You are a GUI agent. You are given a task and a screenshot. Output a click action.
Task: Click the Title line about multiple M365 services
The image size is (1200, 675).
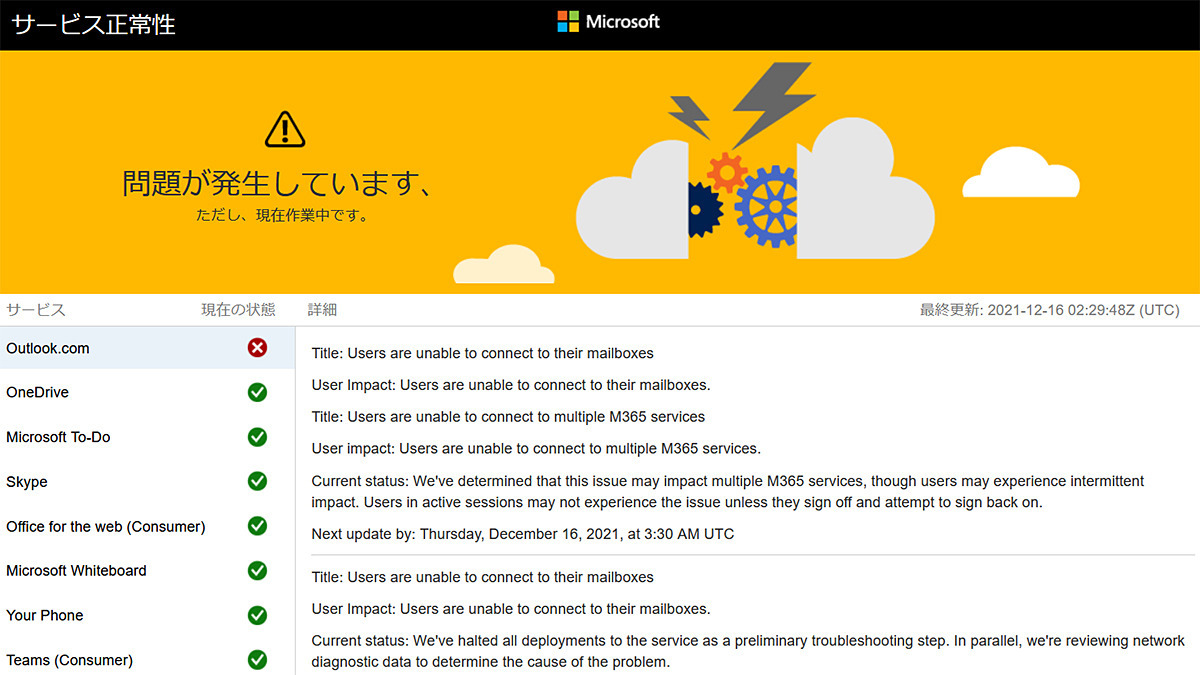pos(508,416)
